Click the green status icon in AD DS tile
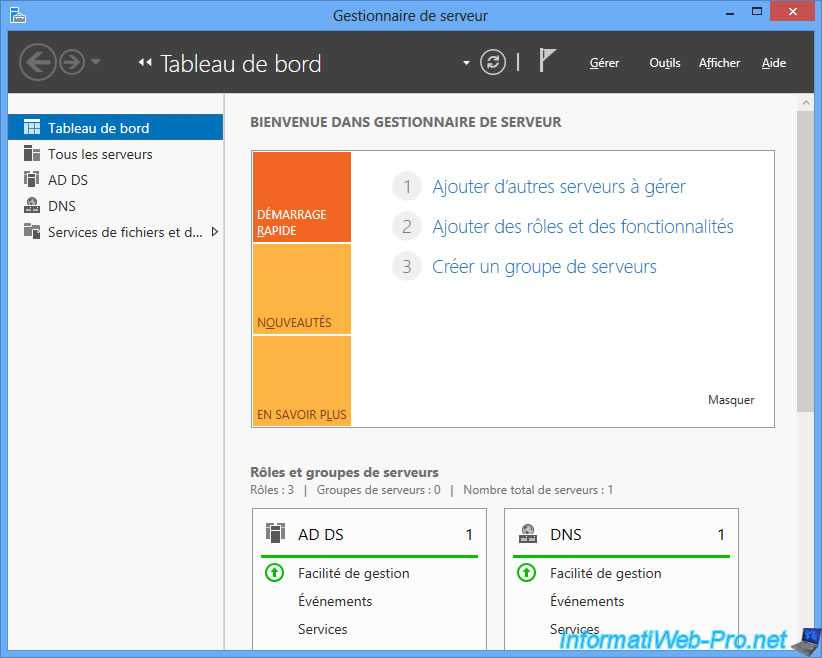Viewport: 822px width, 658px height. [x=275, y=573]
